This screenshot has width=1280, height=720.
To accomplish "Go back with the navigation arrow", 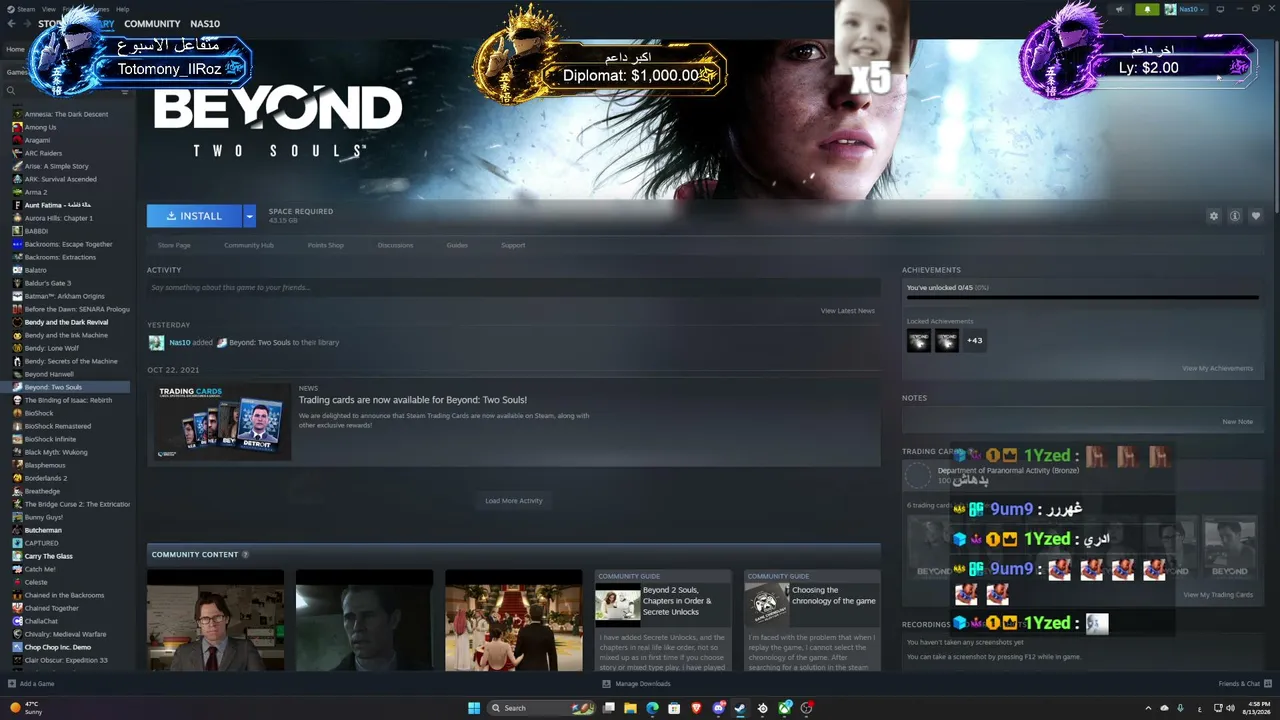I will click(12, 23).
